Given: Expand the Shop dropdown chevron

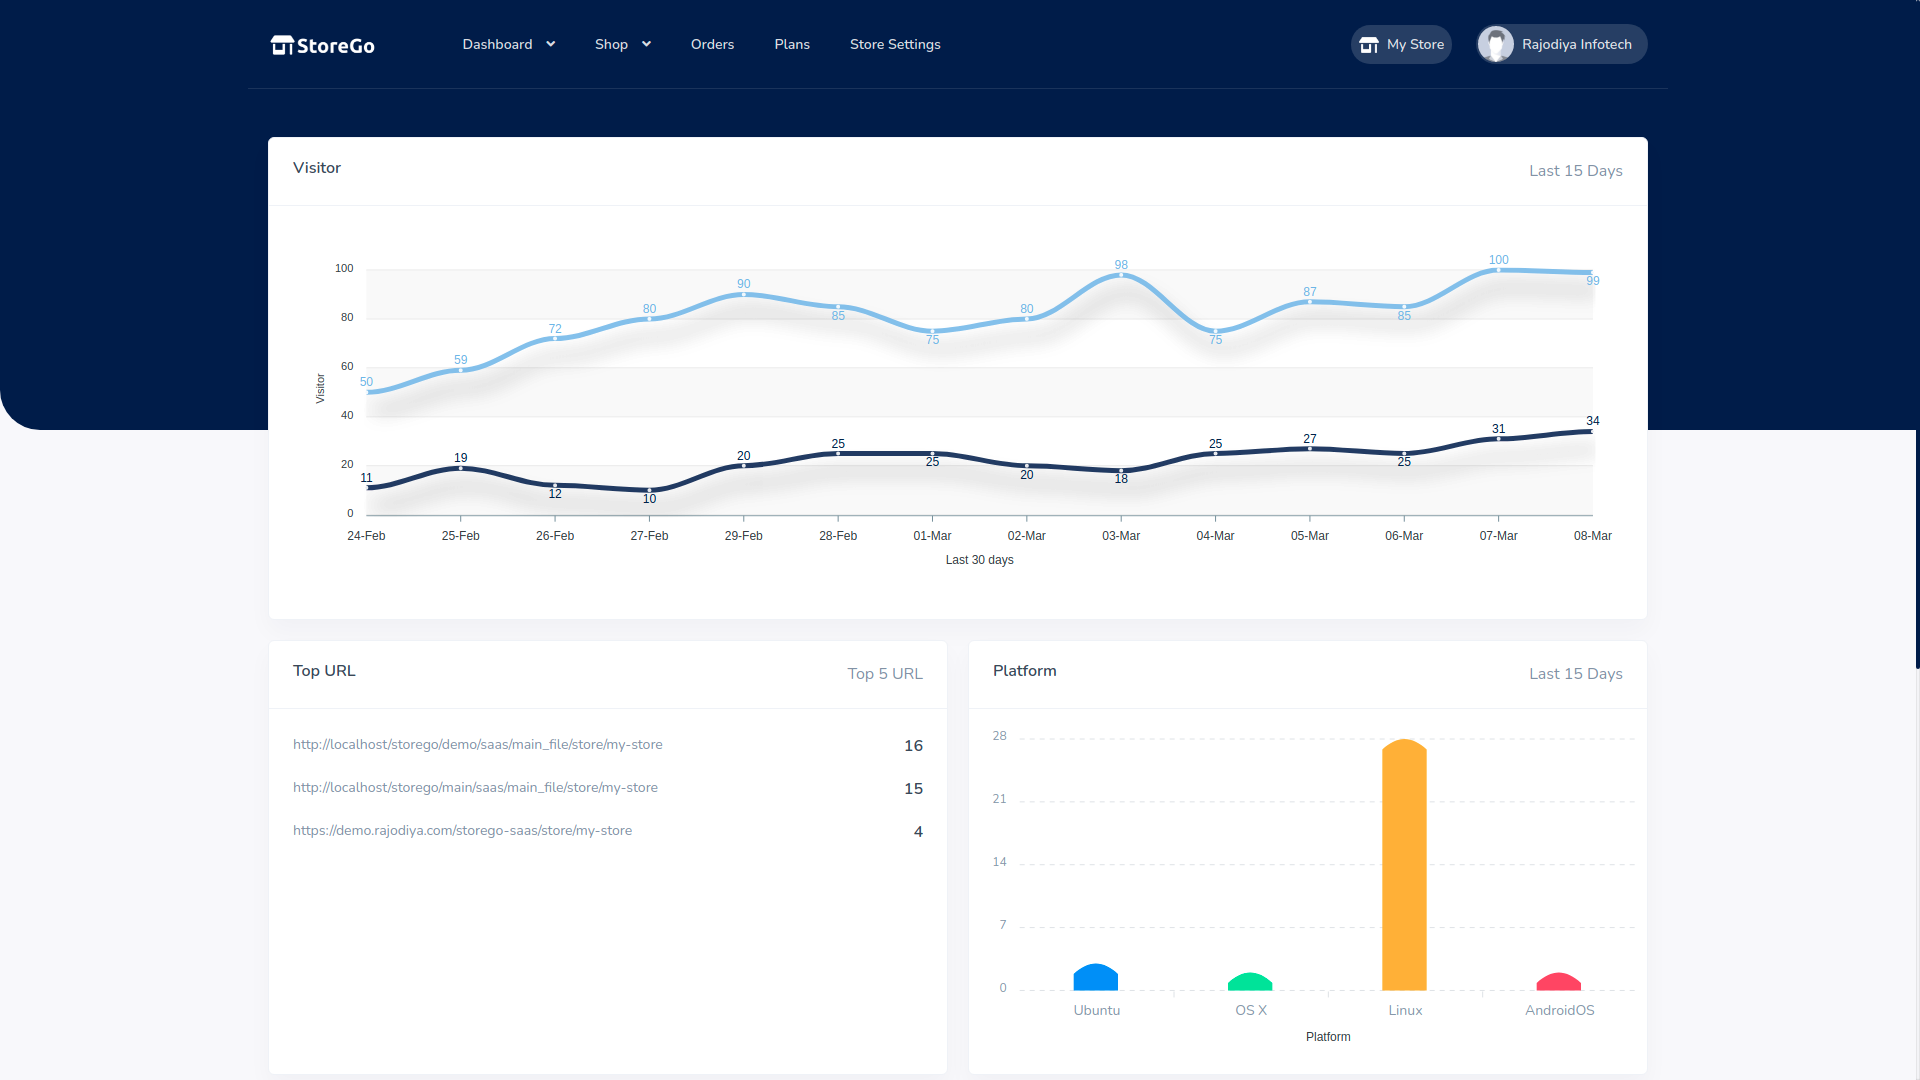Looking at the screenshot, I should 647,44.
